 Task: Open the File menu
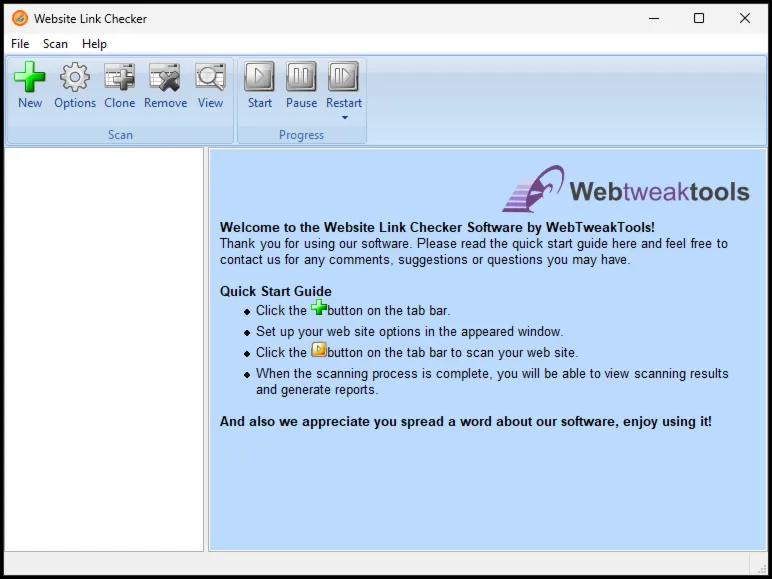click(x=20, y=44)
